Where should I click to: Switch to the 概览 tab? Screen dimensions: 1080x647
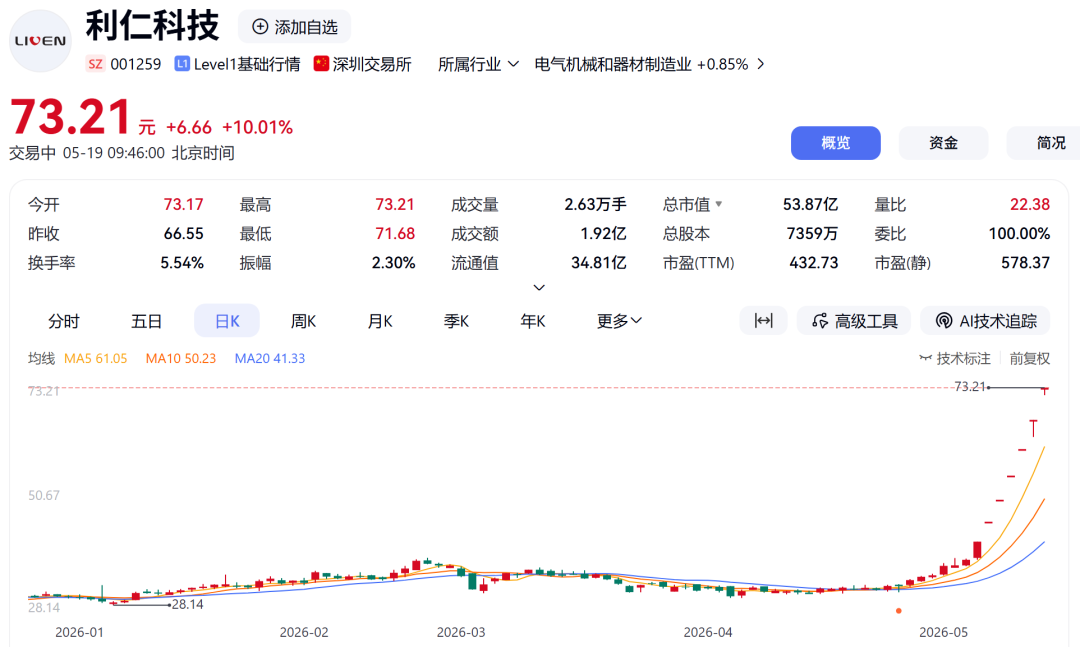[835, 143]
